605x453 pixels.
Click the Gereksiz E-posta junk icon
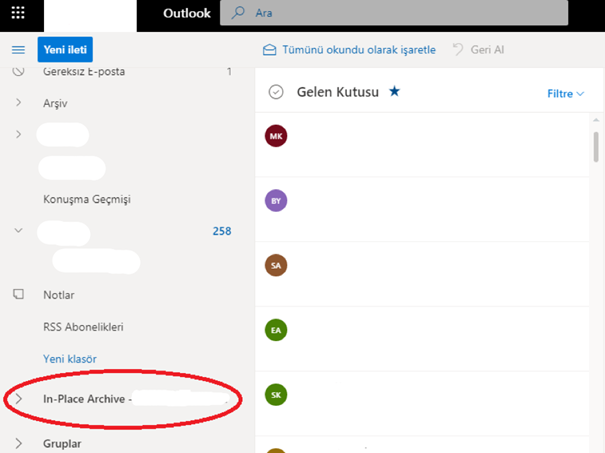18,71
